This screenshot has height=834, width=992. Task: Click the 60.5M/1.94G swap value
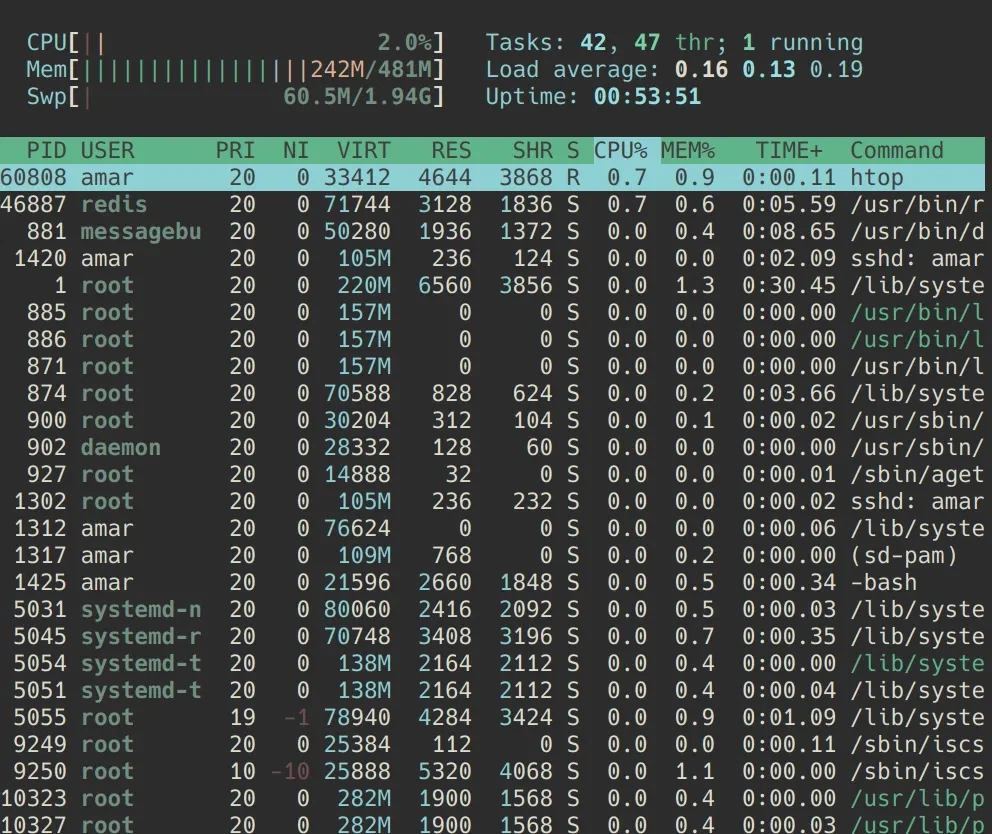tap(357, 97)
